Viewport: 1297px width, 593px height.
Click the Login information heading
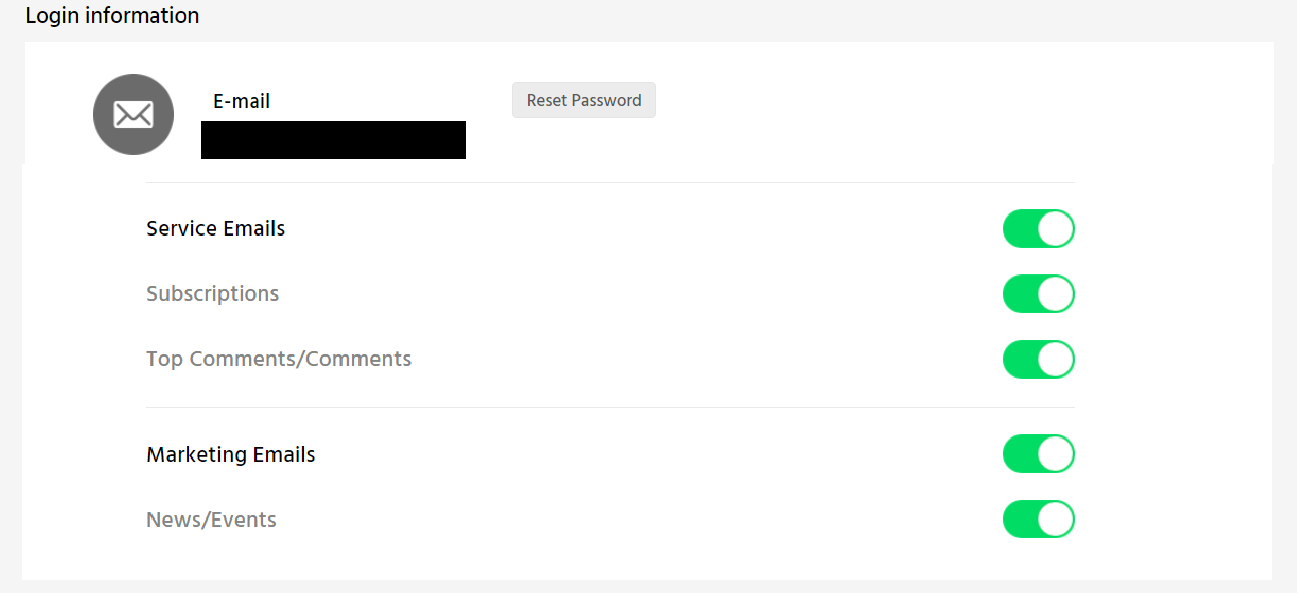112,16
